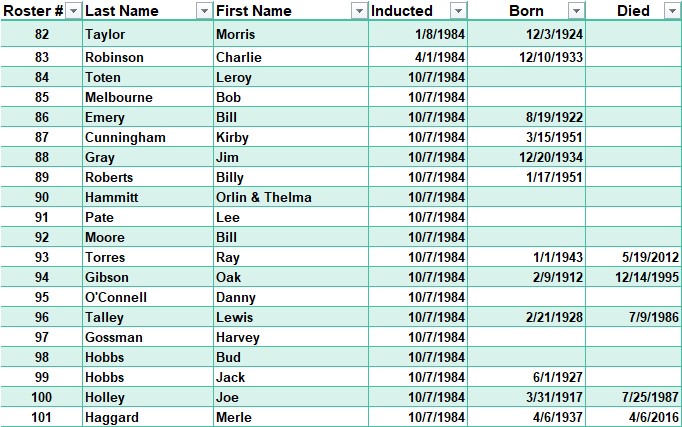This screenshot has height=427, width=682.
Task: Click the inducted date 4/1/1984 cell
Action: [418, 57]
